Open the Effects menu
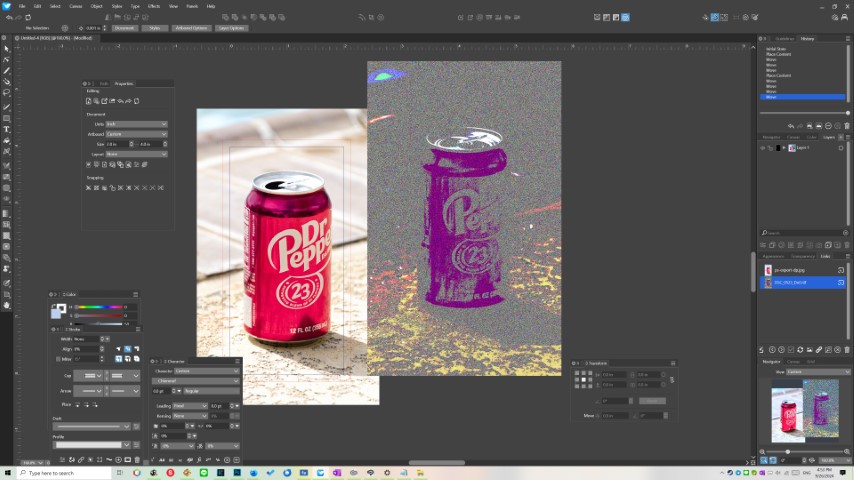This screenshot has height=480, width=854. [154, 6]
